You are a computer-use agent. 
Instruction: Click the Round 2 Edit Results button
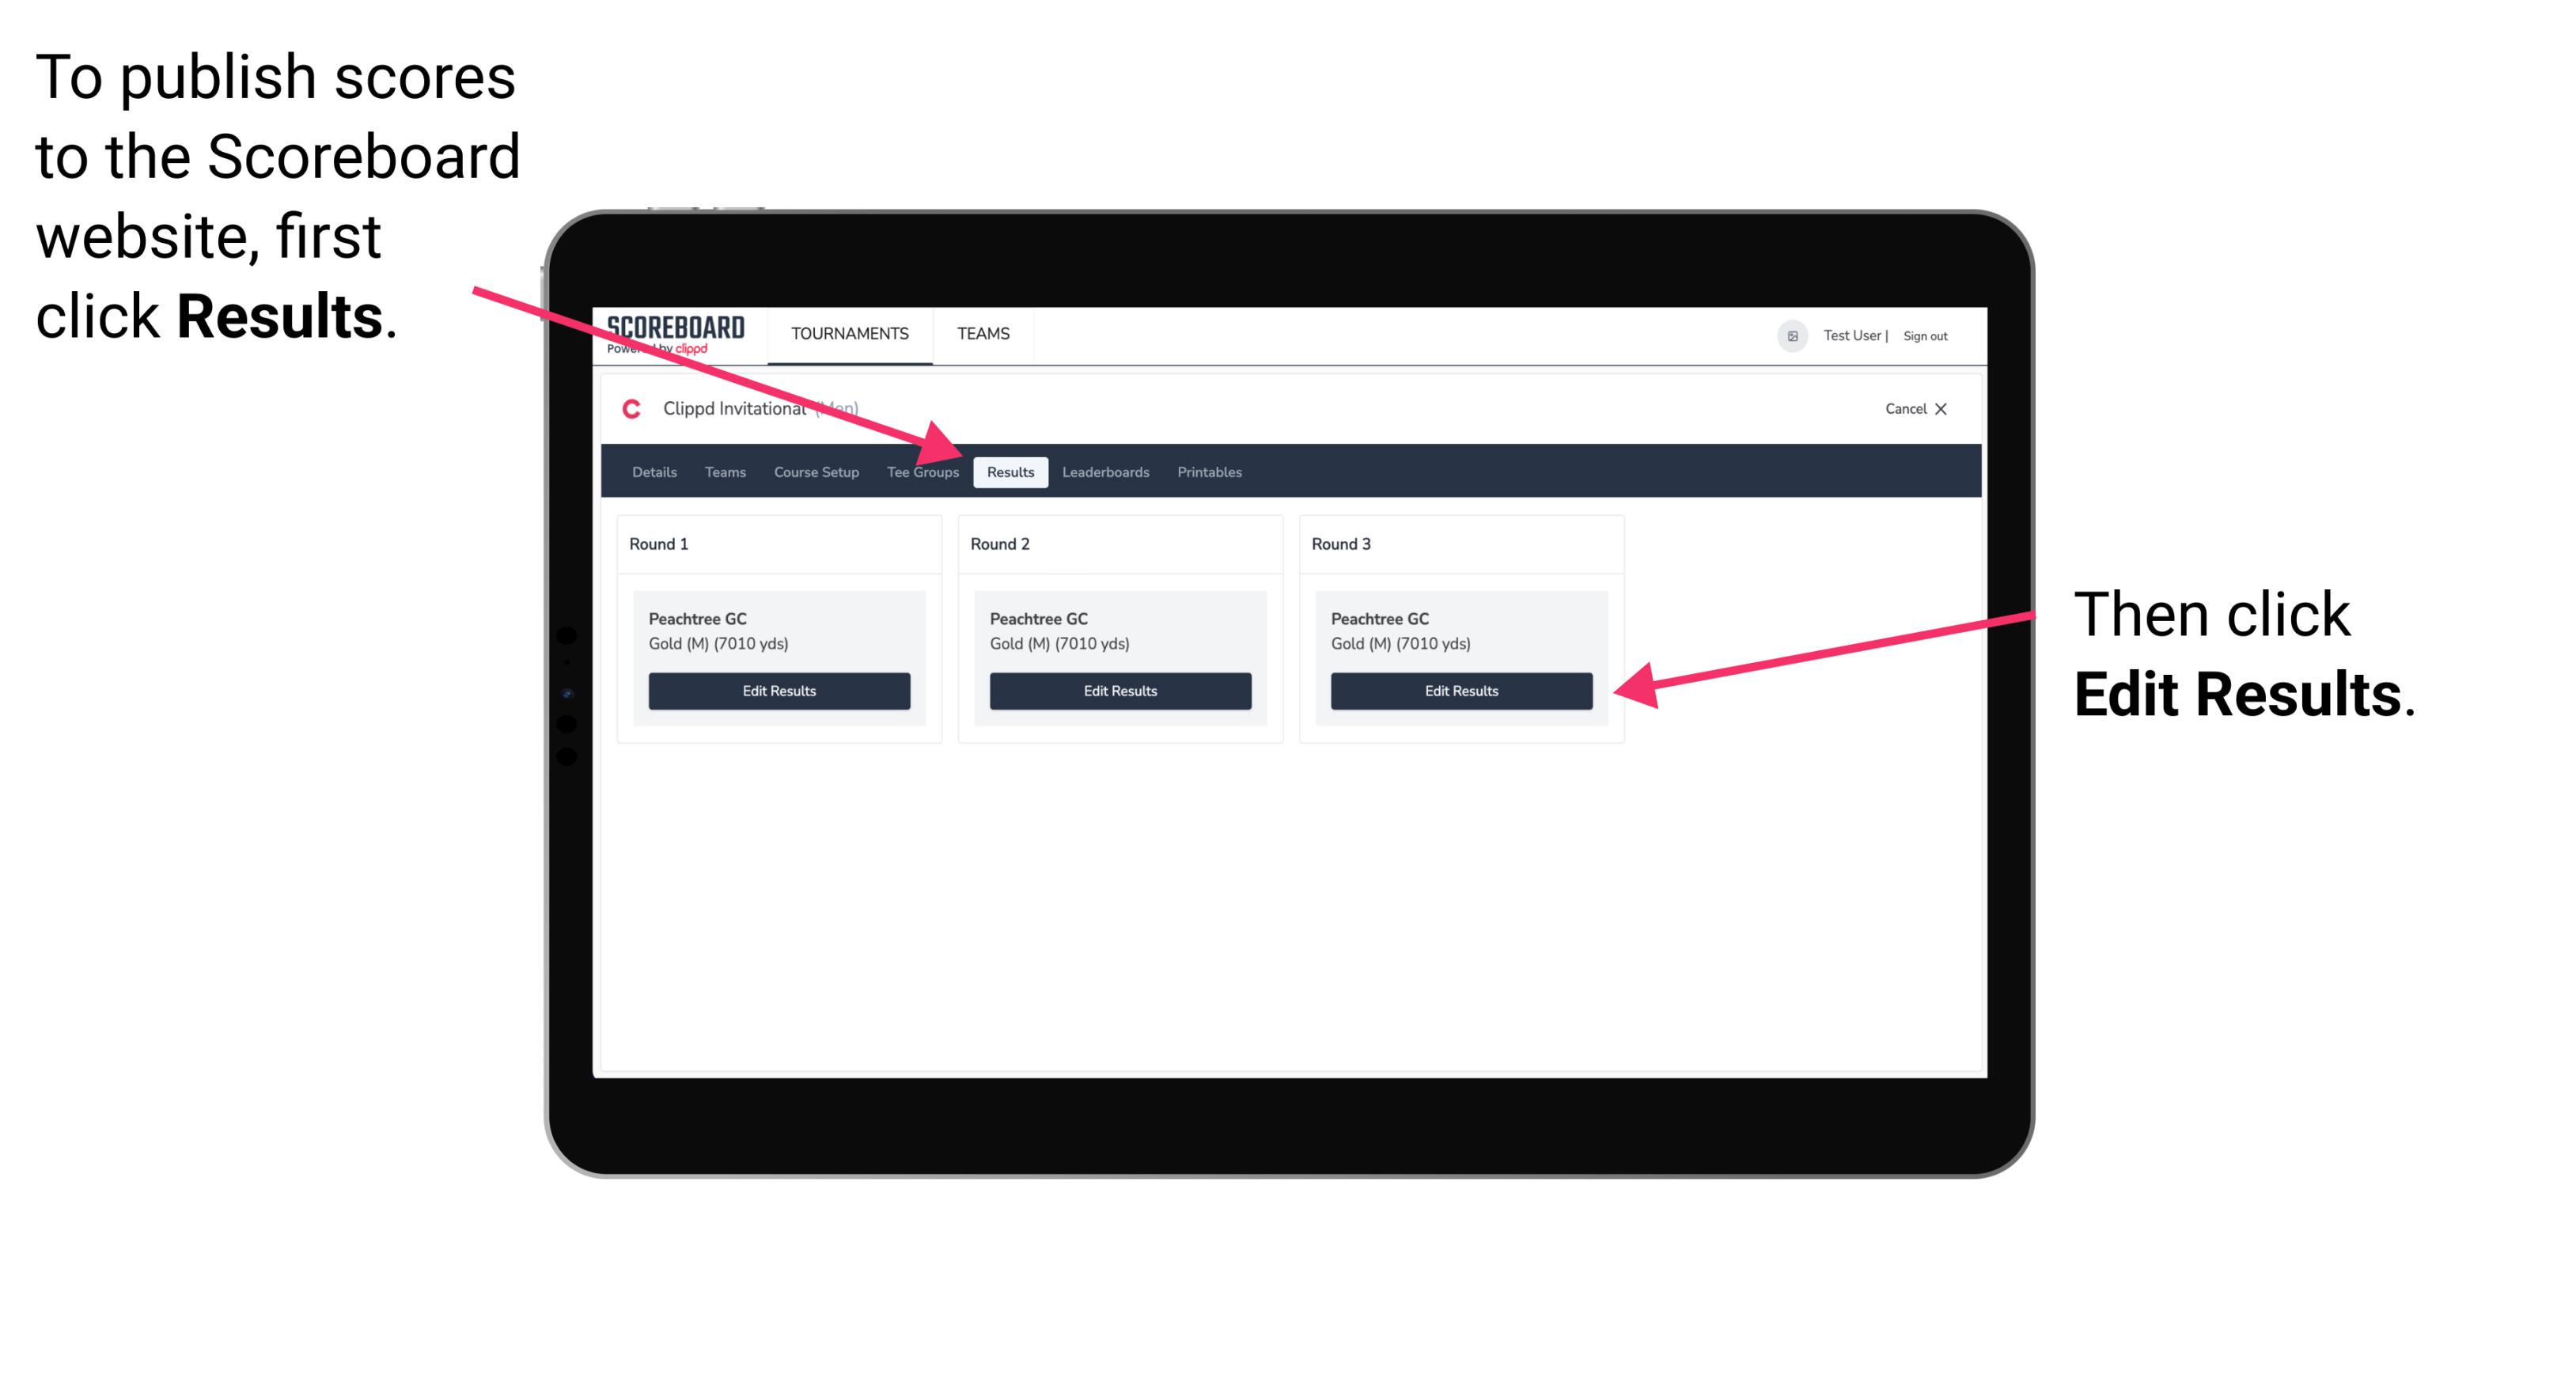pos(1119,691)
